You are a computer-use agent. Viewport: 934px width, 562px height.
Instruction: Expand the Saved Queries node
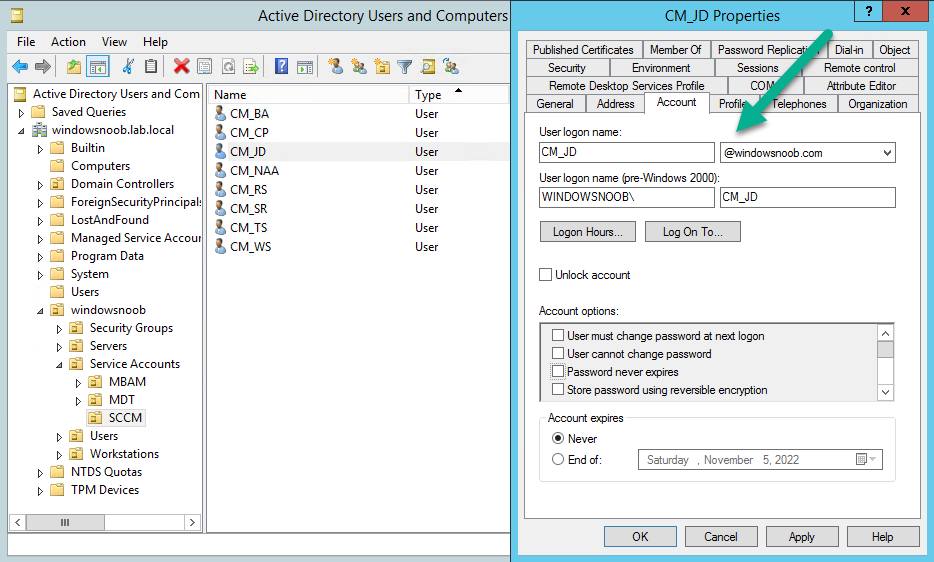tap(21, 113)
